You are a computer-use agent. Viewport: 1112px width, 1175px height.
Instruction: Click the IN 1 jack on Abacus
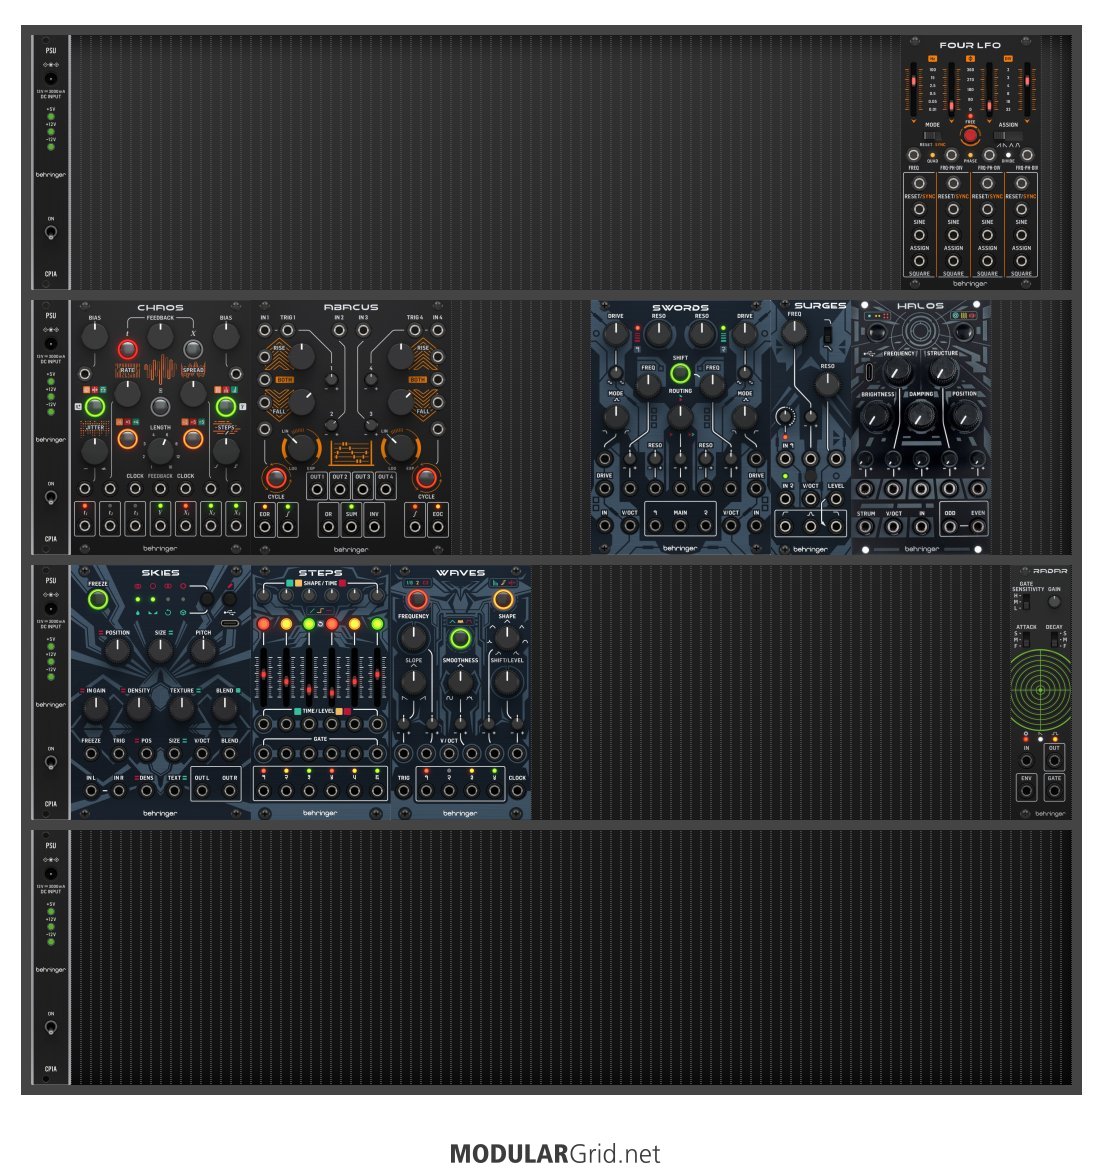pyautogui.click(x=265, y=330)
